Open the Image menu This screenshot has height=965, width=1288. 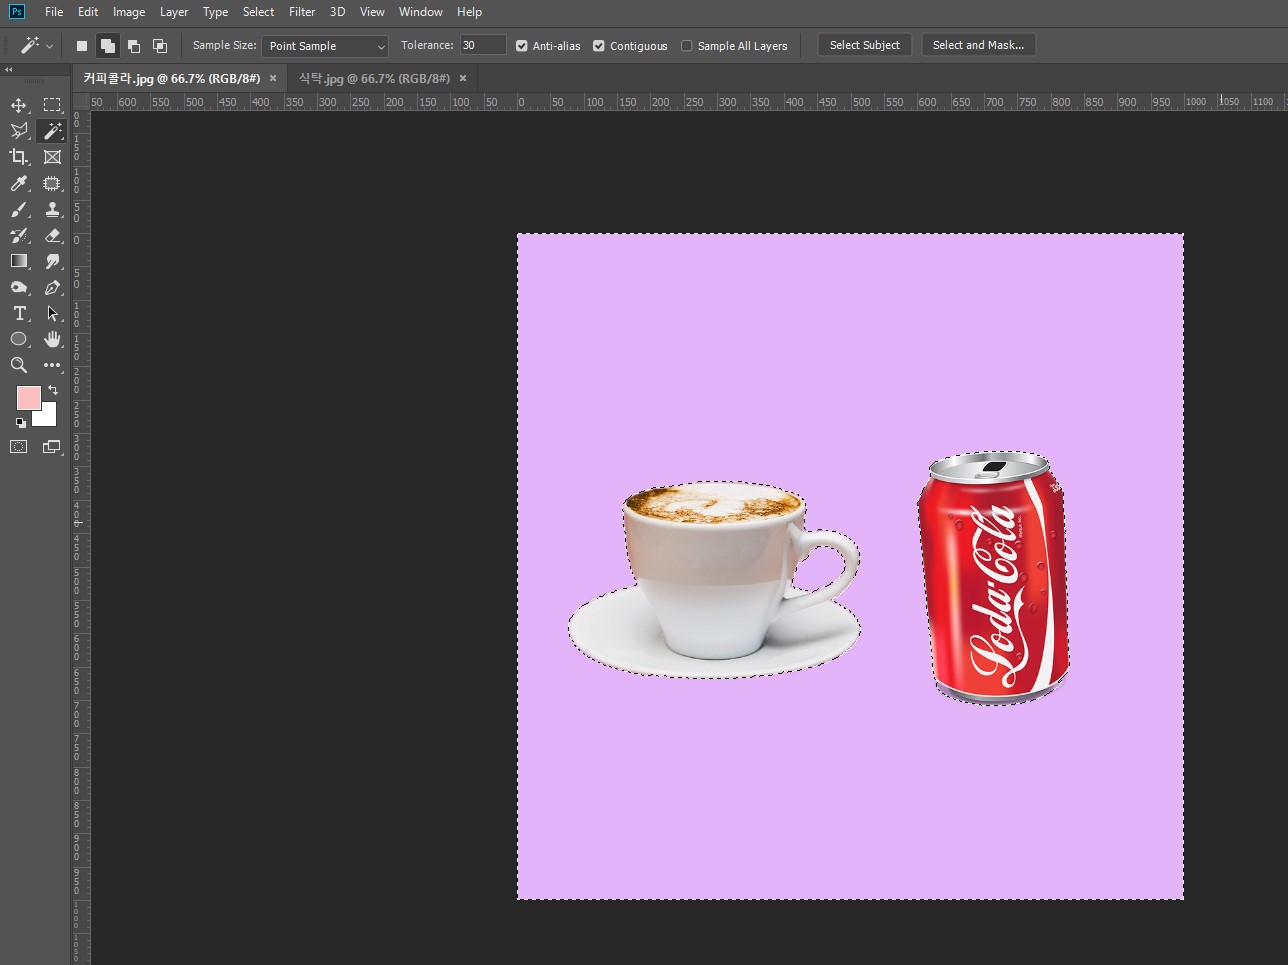click(x=129, y=12)
